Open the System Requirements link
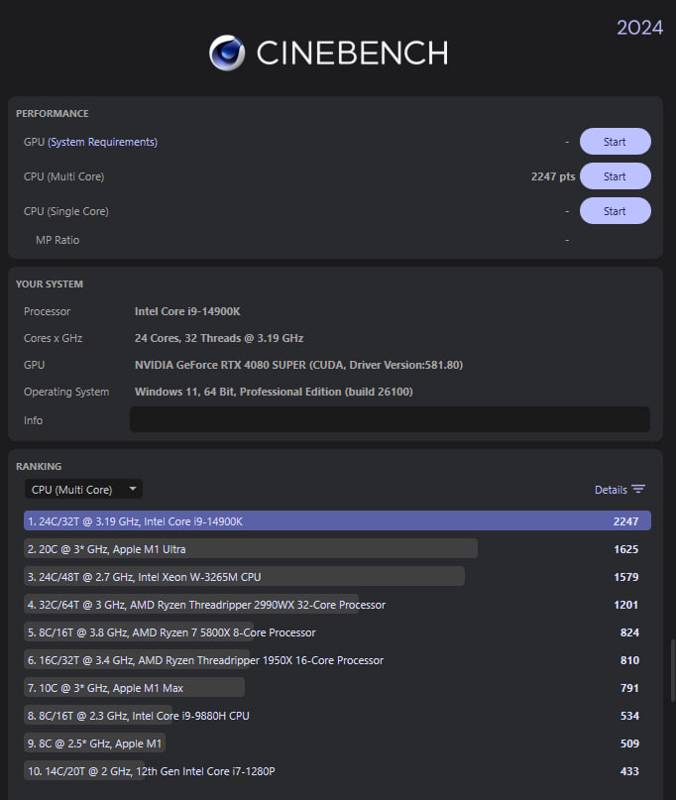The width and height of the screenshot is (676, 800). point(103,142)
